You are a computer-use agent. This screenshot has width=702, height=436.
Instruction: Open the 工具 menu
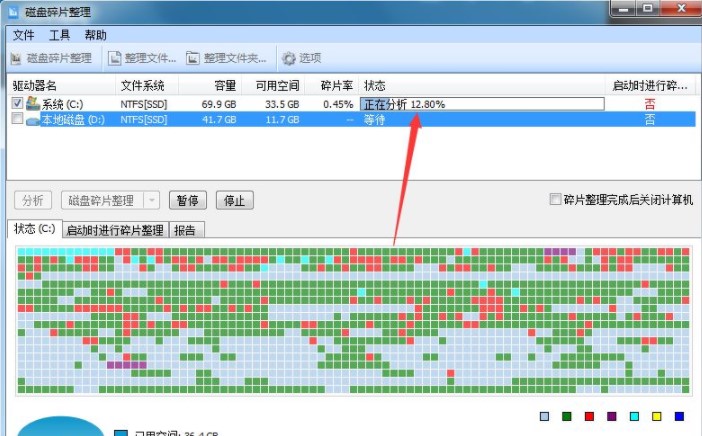(60, 35)
